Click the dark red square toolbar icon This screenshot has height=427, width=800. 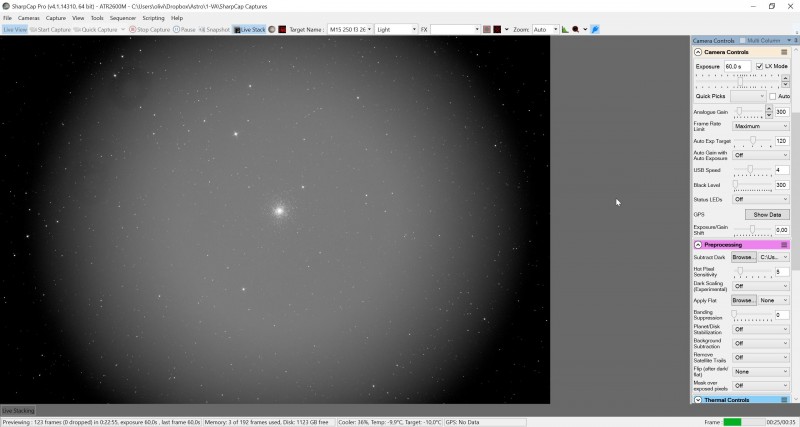pos(282,30)
